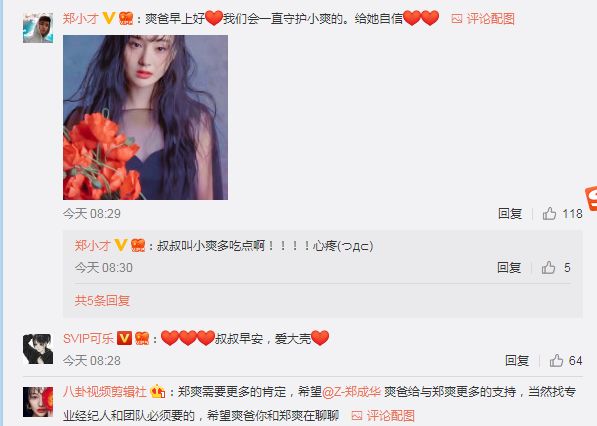Screen dimensions: 597x426
Task: Expand 共5条回复 replies
Action: 102,301
